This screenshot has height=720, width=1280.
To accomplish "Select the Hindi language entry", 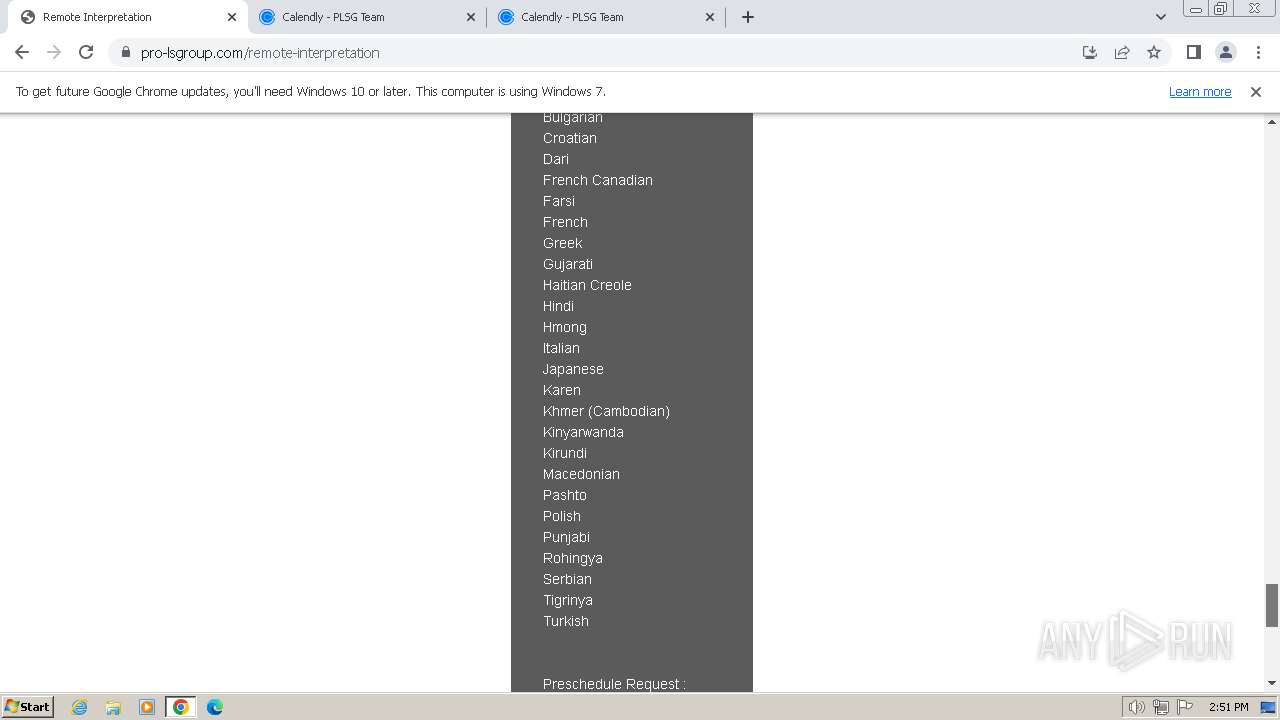I will click(x=558, y=306).
